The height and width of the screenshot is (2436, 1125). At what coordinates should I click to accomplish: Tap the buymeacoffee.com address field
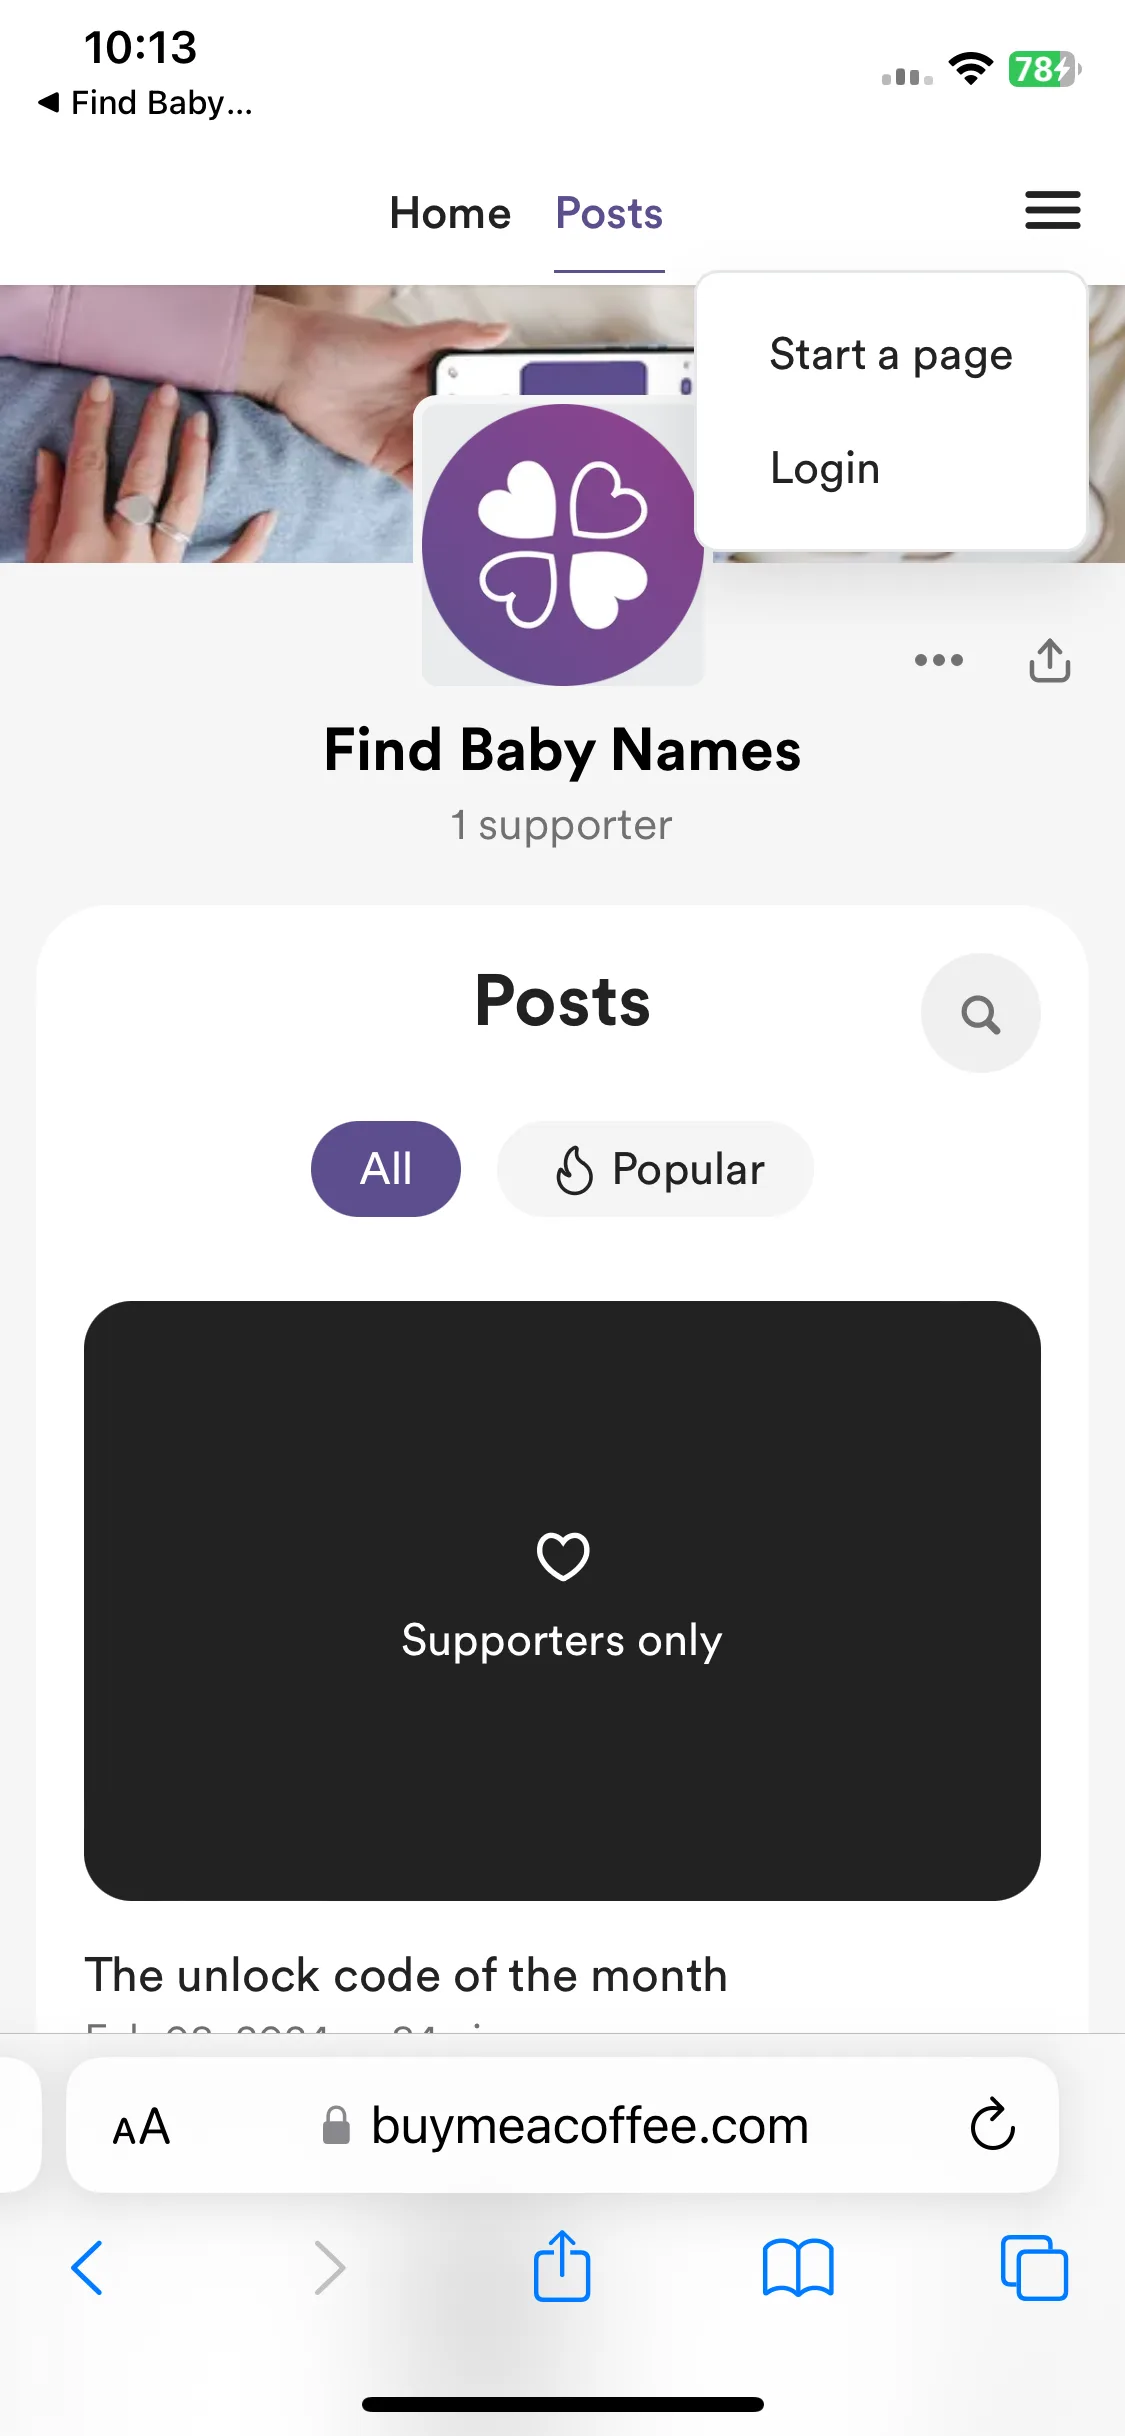click(562, 2125)
